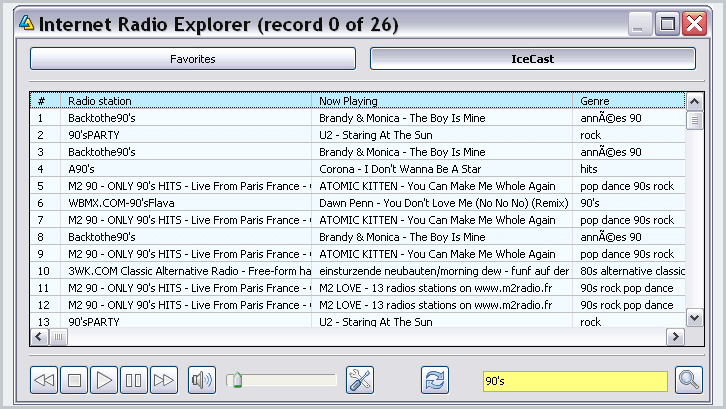Click the app icon in the title bar
The image size is (726, 409).
(x=26, y=23)
